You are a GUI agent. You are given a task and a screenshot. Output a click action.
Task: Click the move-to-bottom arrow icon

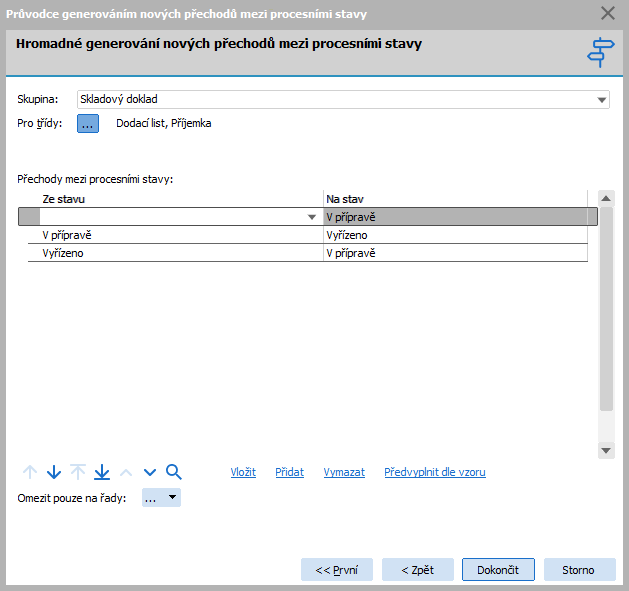[x=102, y=472]
